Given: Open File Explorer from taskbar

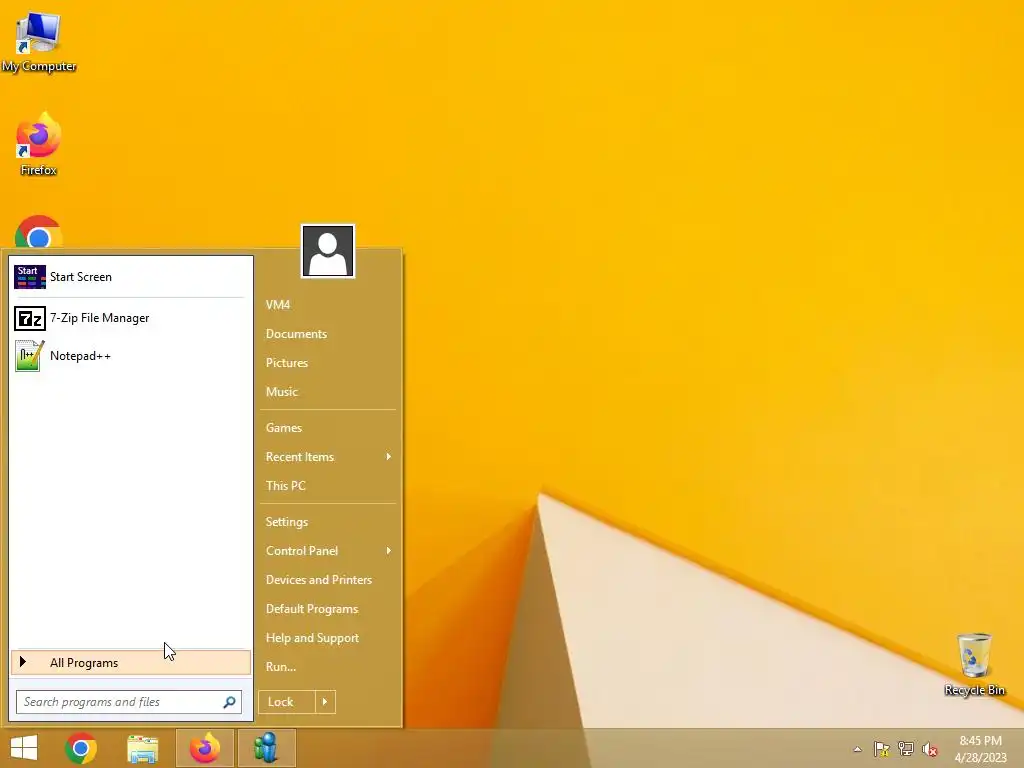Looking at the screenshot, I should (143, 748).
